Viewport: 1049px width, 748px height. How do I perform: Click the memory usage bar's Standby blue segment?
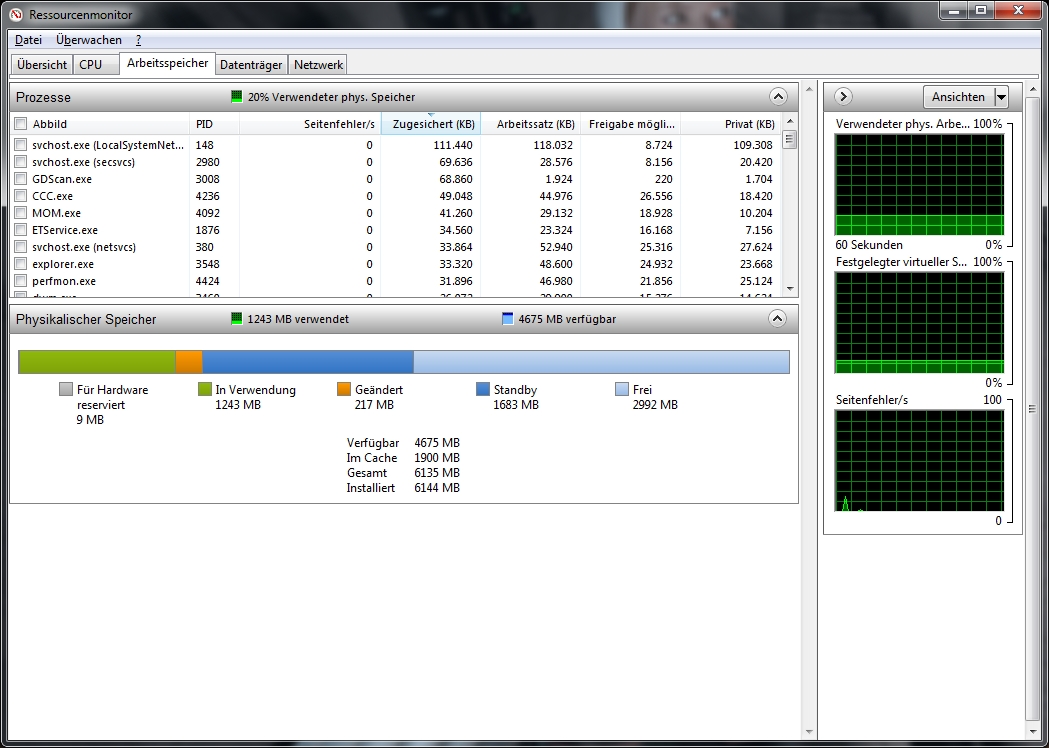click(308, 362)
